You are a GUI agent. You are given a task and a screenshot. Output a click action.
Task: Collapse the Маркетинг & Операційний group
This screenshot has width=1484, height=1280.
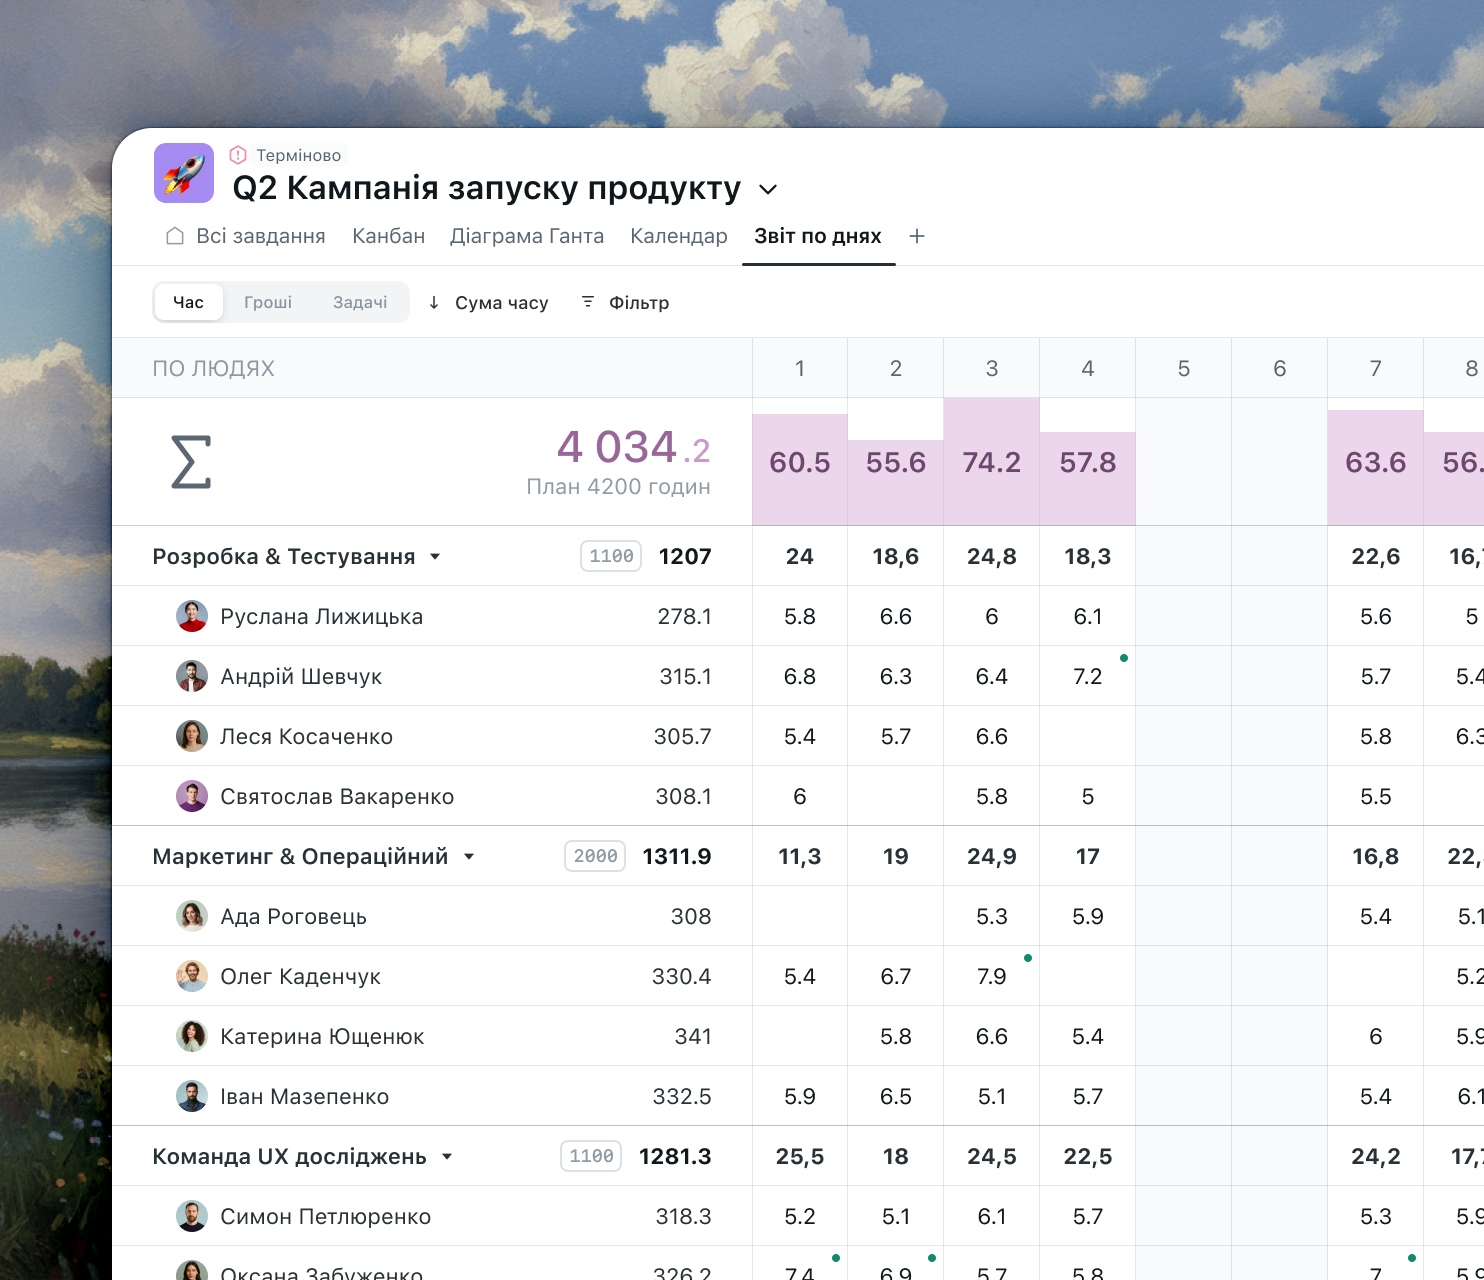tap(469, 857)
